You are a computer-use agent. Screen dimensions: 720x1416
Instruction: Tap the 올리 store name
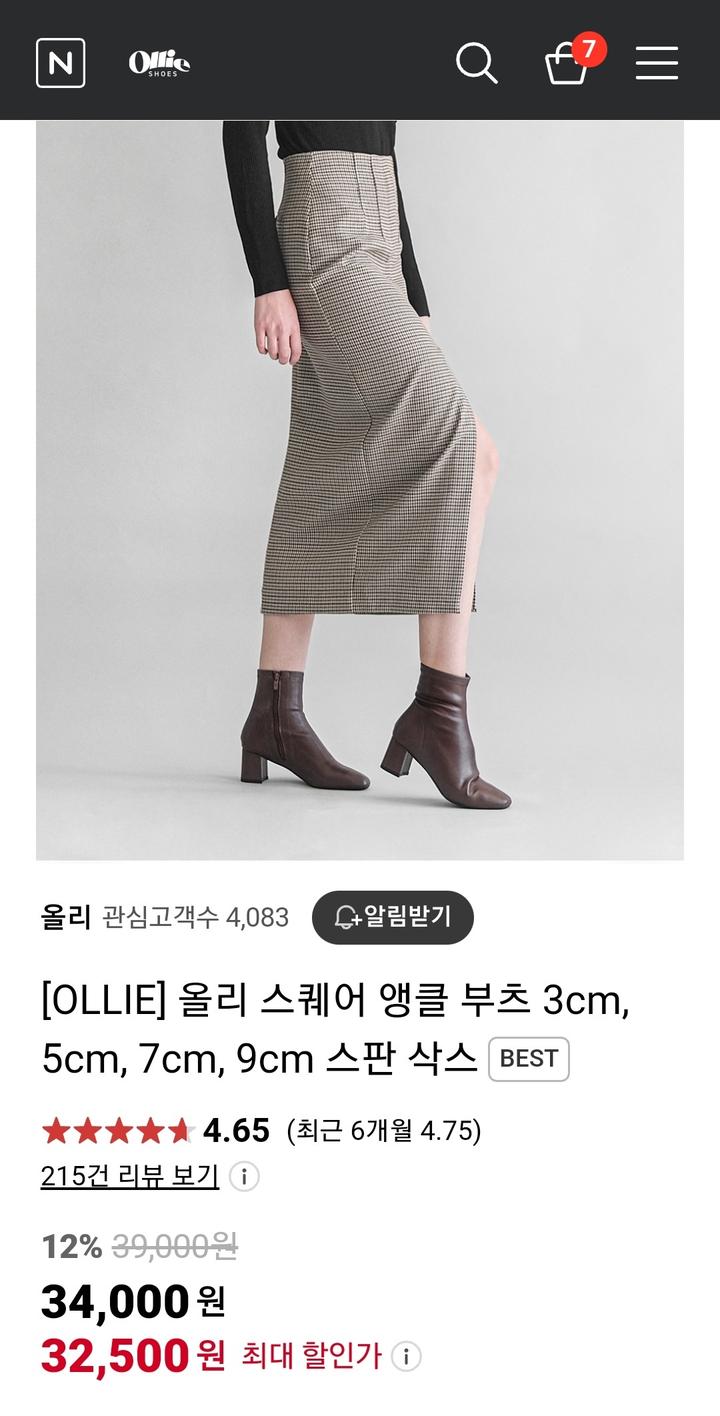[x=66, y=917]
